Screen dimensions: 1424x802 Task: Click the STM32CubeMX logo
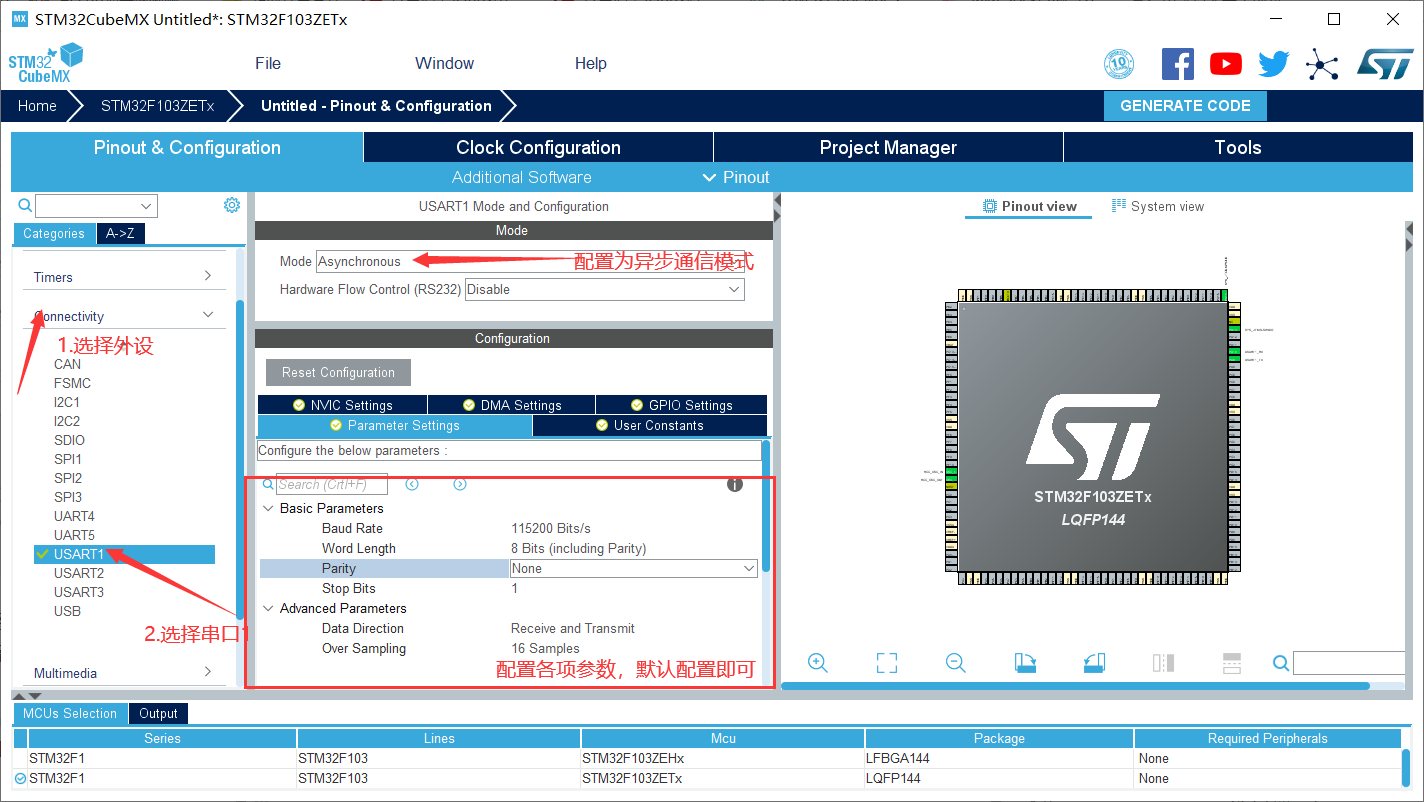[x=45, y=63]
